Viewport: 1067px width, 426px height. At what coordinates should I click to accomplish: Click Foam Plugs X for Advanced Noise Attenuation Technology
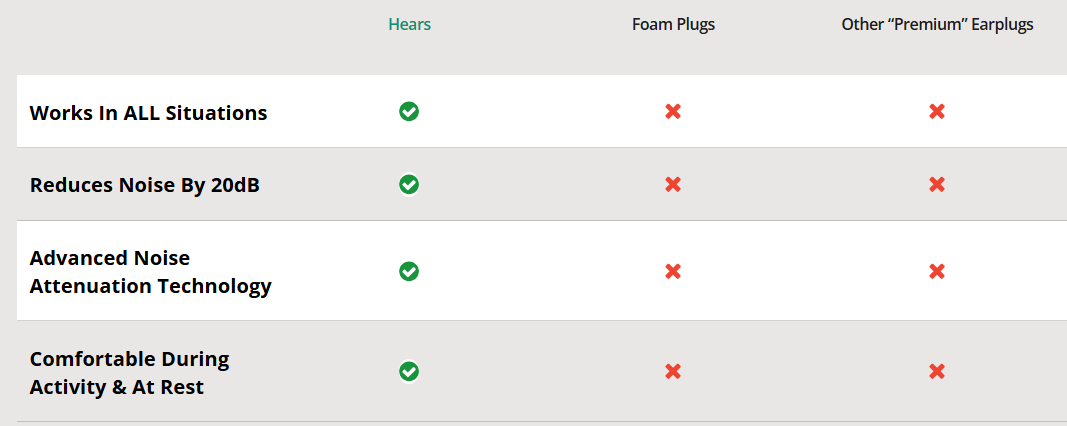coord(673,271)
